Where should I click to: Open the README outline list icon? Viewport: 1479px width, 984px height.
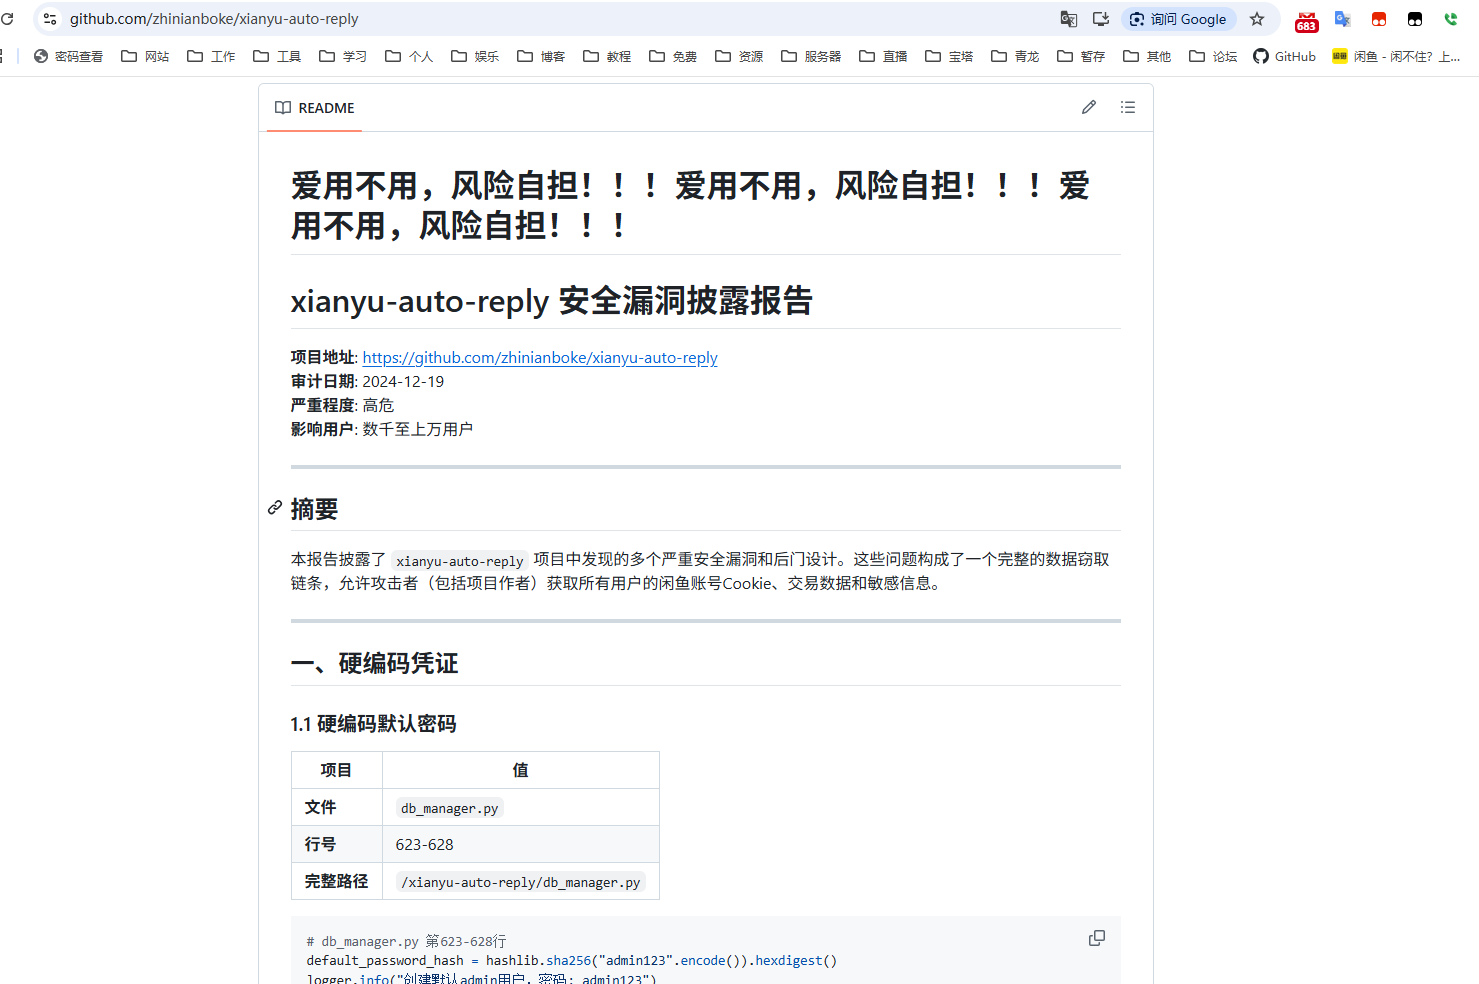1128,107
